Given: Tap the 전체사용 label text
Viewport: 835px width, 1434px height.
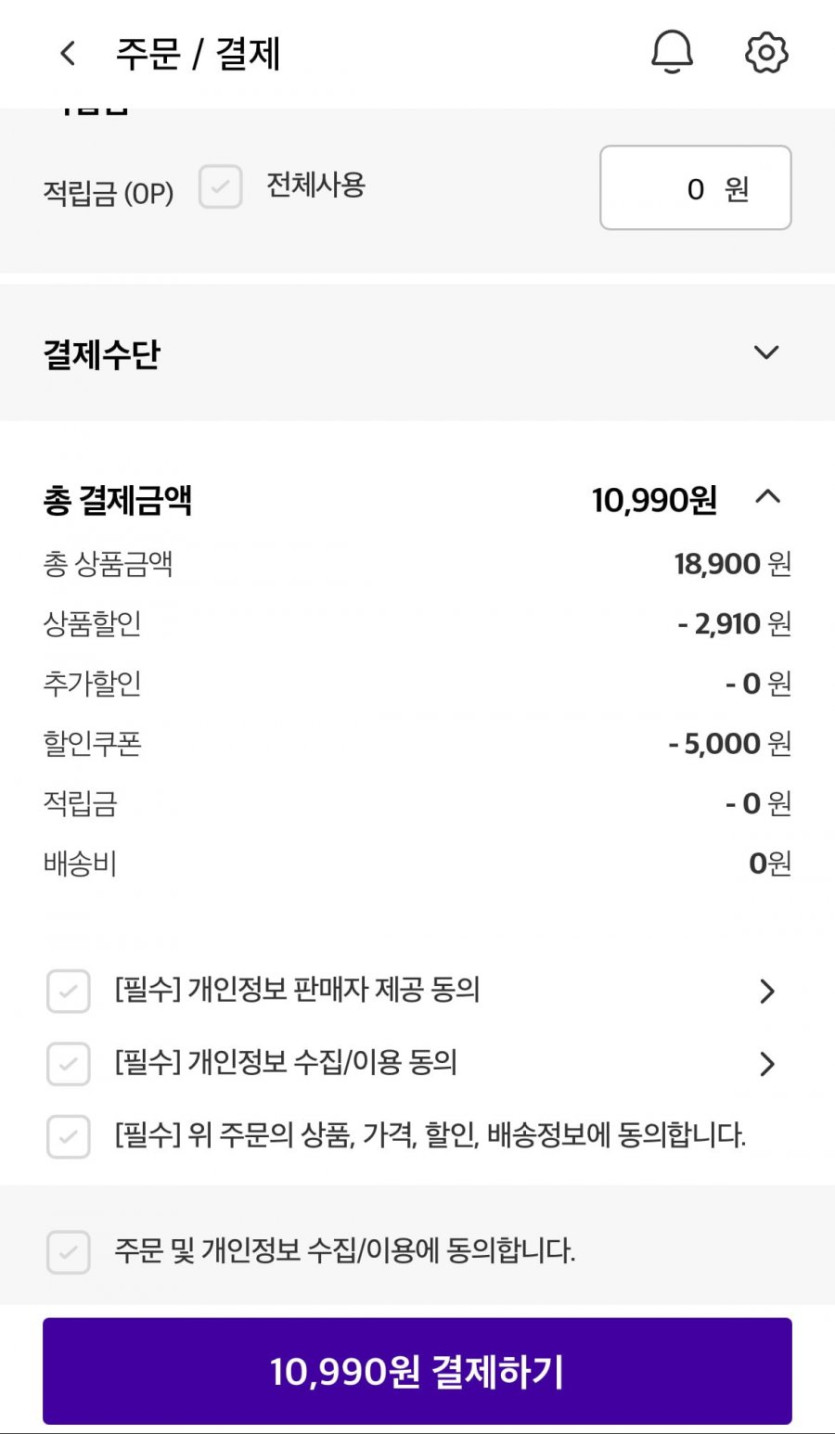Looking at the screenshot, I should pos(315,185).
